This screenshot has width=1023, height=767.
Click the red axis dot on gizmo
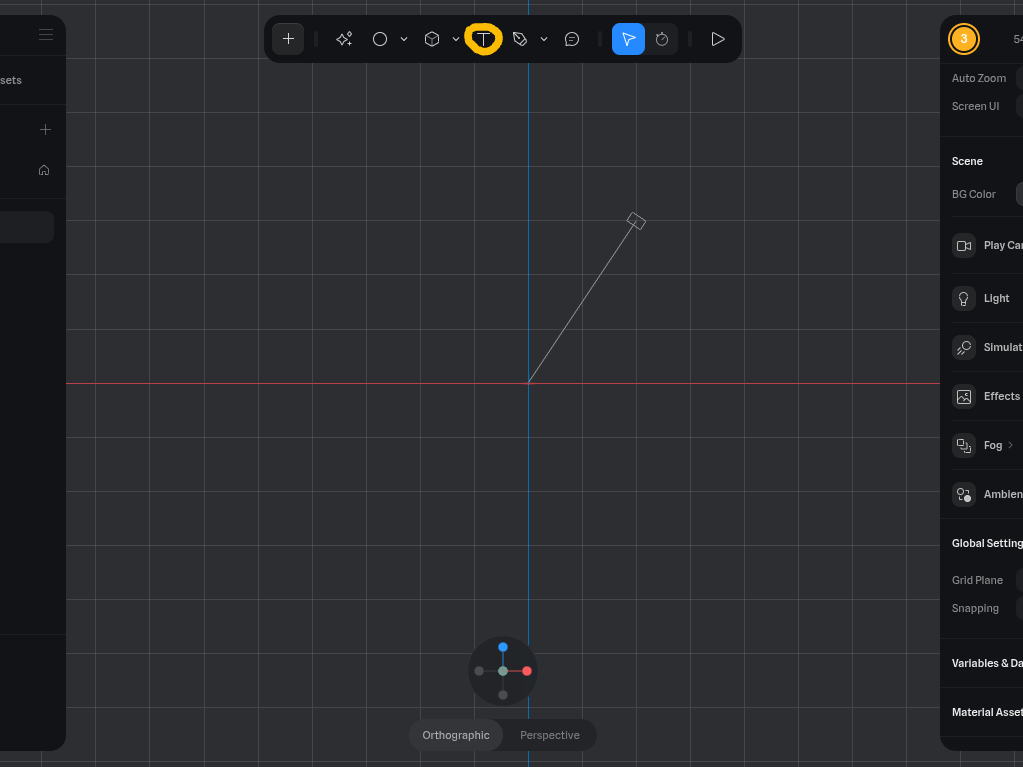(x=527, y=671)
